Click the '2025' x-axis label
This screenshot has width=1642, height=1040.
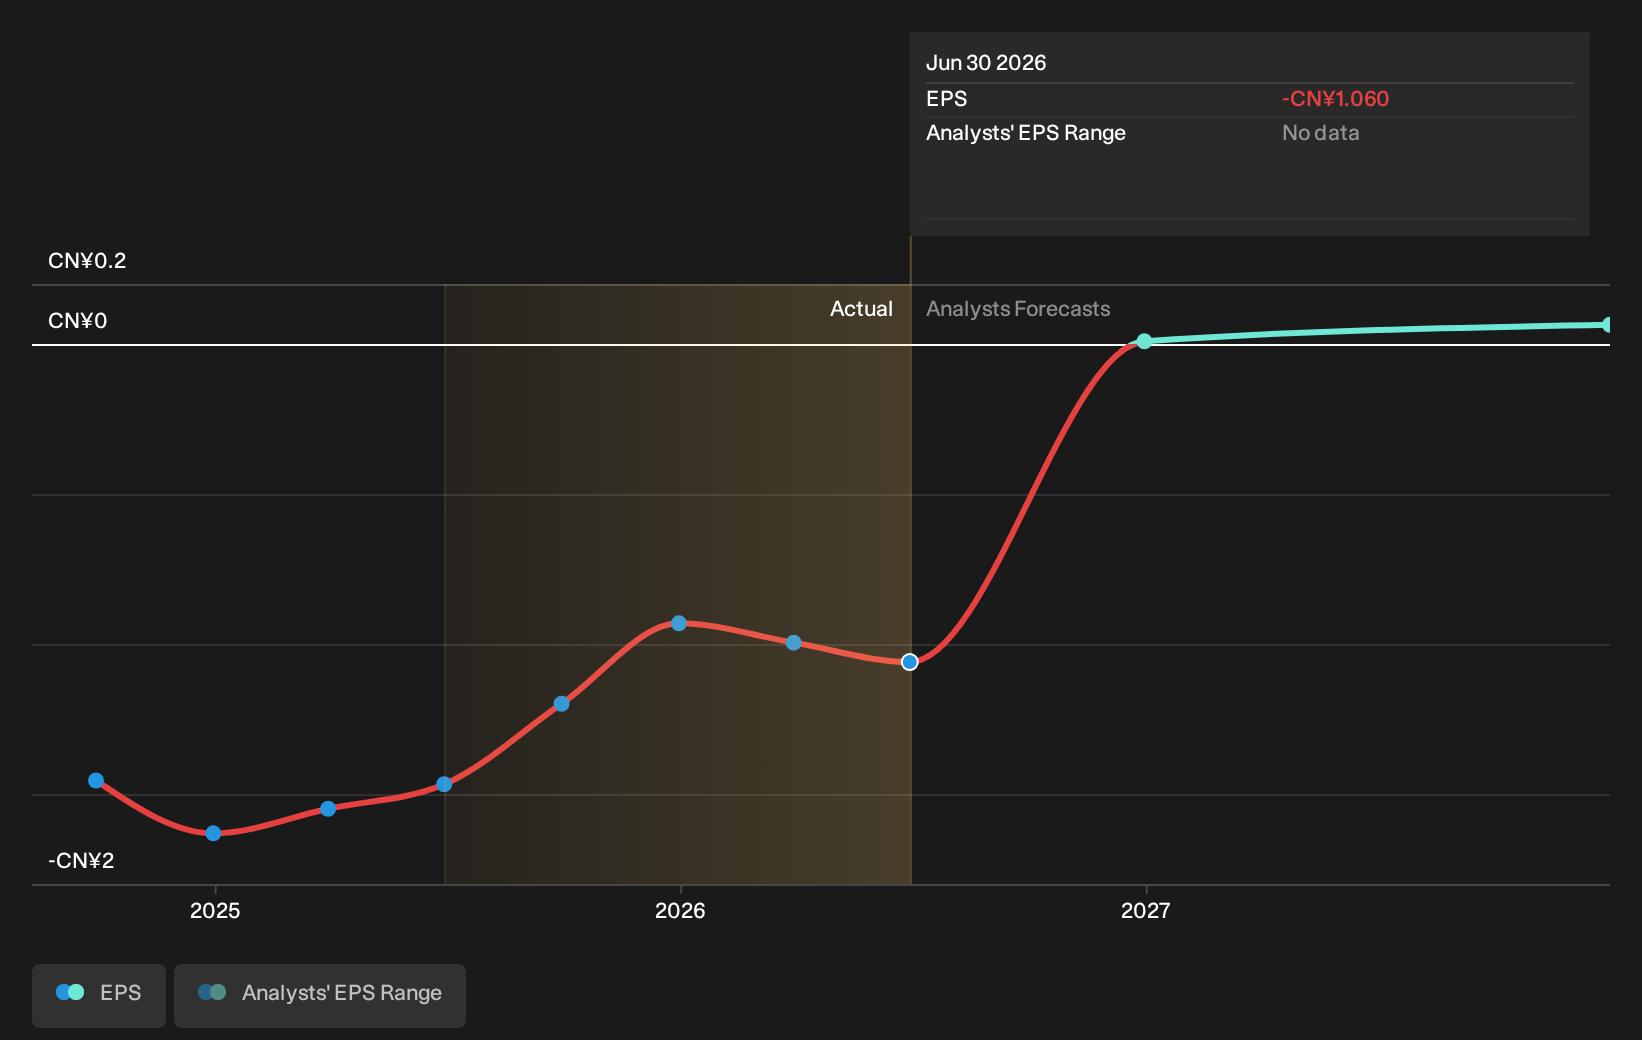tap(215, 911)
